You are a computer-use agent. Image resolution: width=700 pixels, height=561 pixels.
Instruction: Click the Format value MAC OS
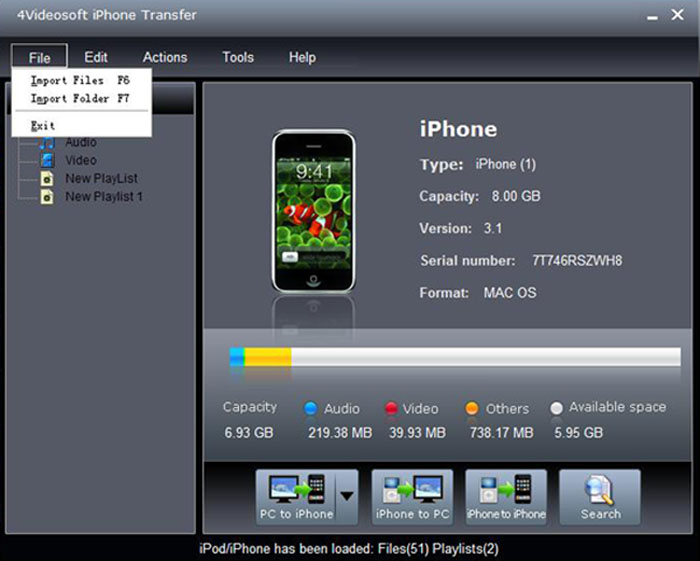(510, 293)
